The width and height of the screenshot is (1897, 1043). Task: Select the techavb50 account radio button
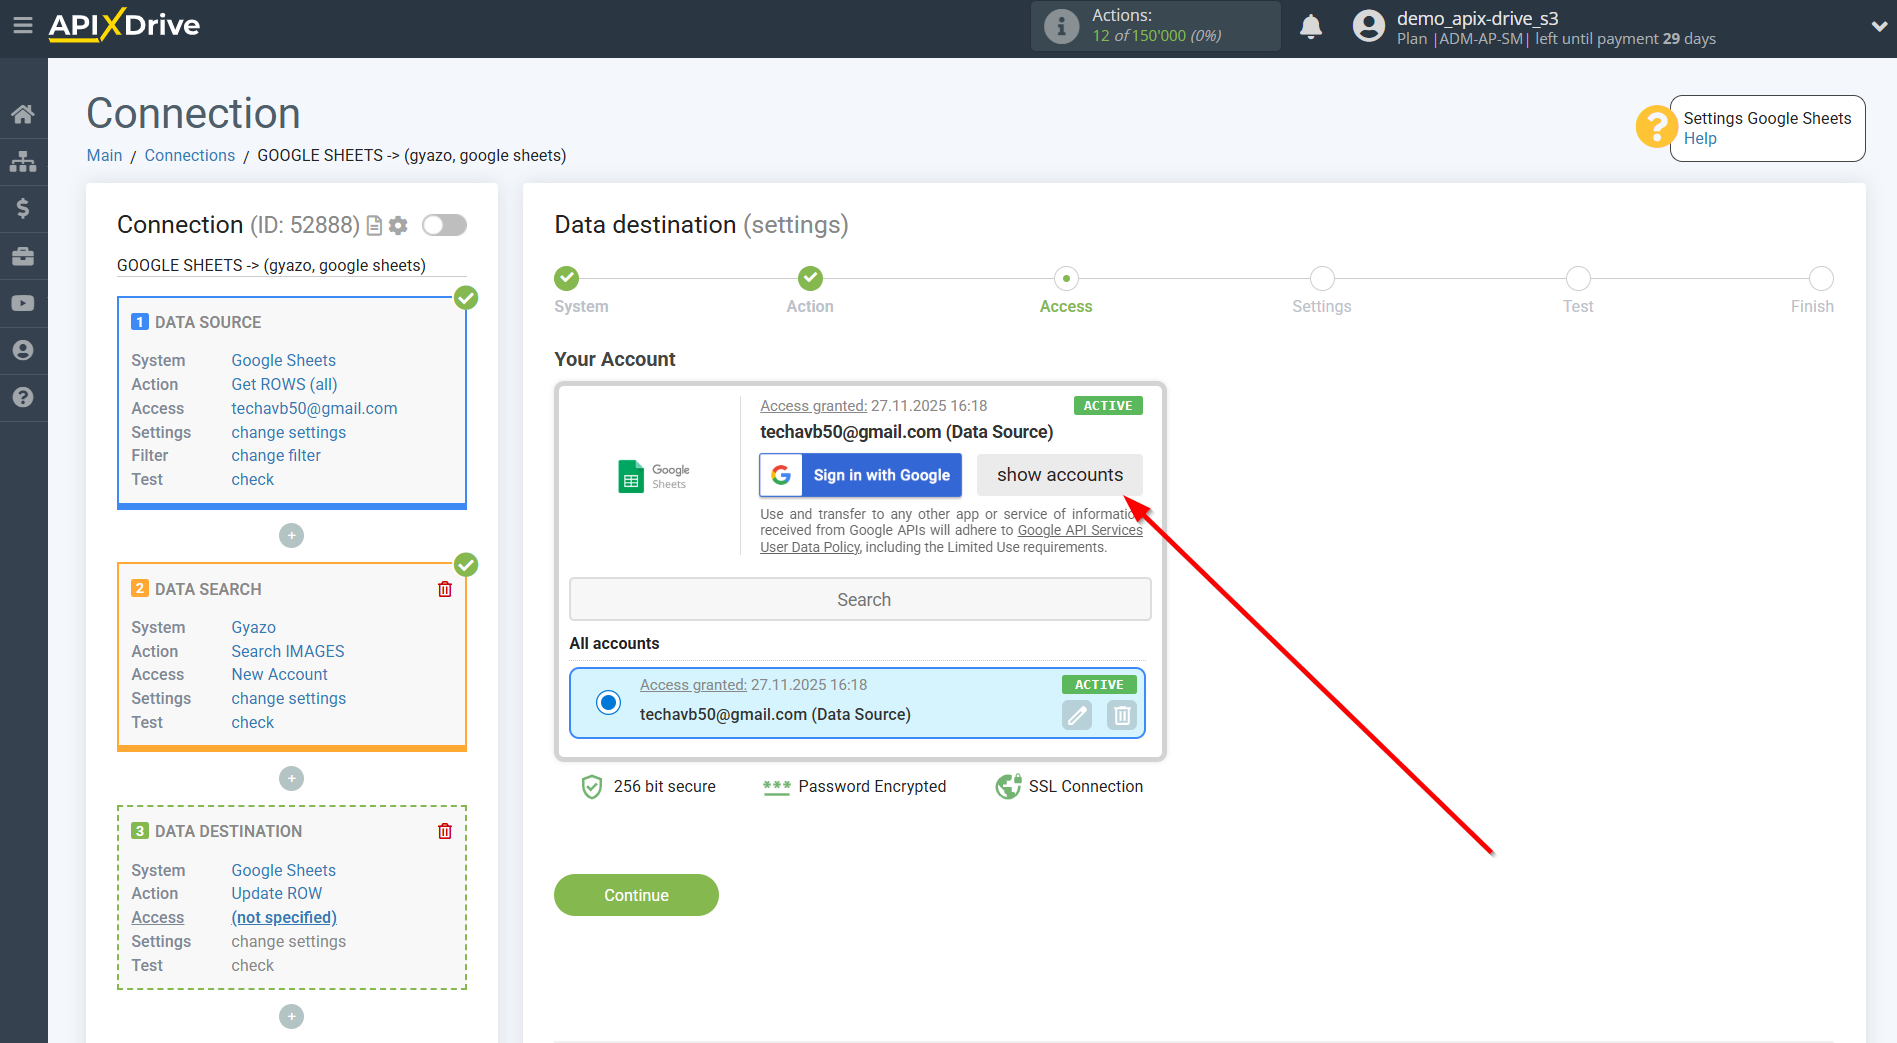tap(608, 702)
